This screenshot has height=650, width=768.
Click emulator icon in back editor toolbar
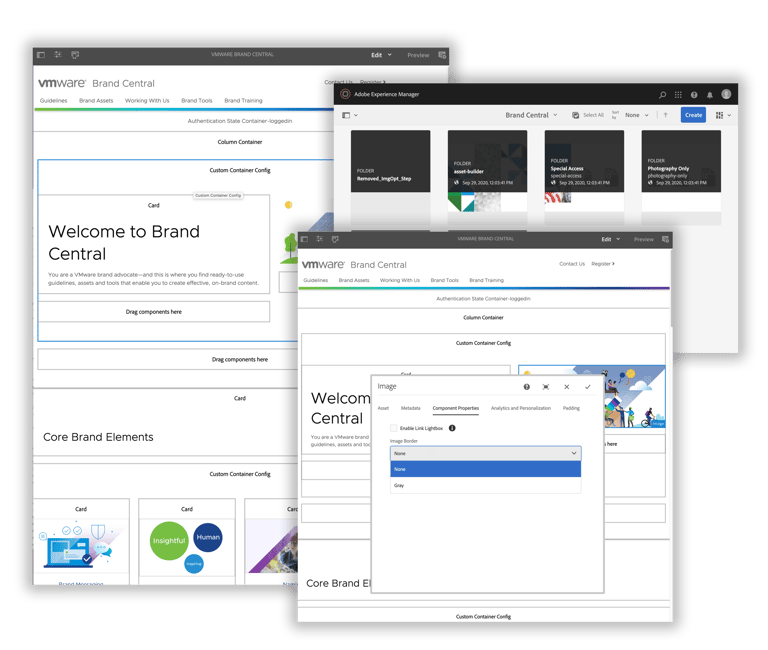pos(75,55)
